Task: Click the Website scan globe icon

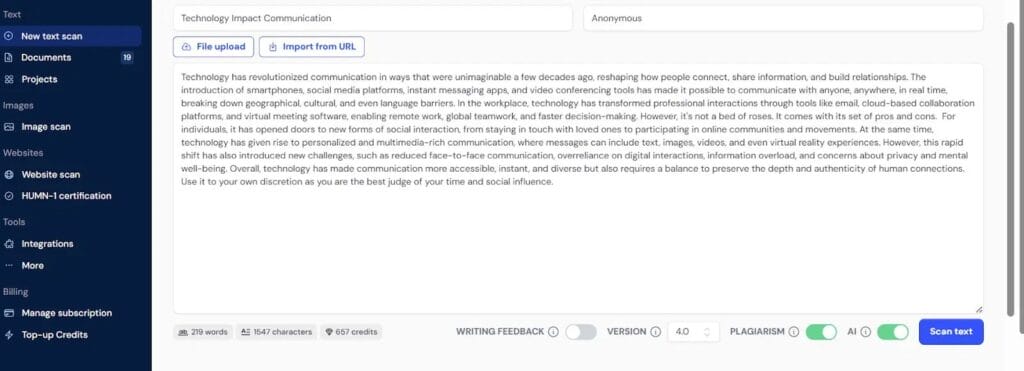Action: pos(8,174)
